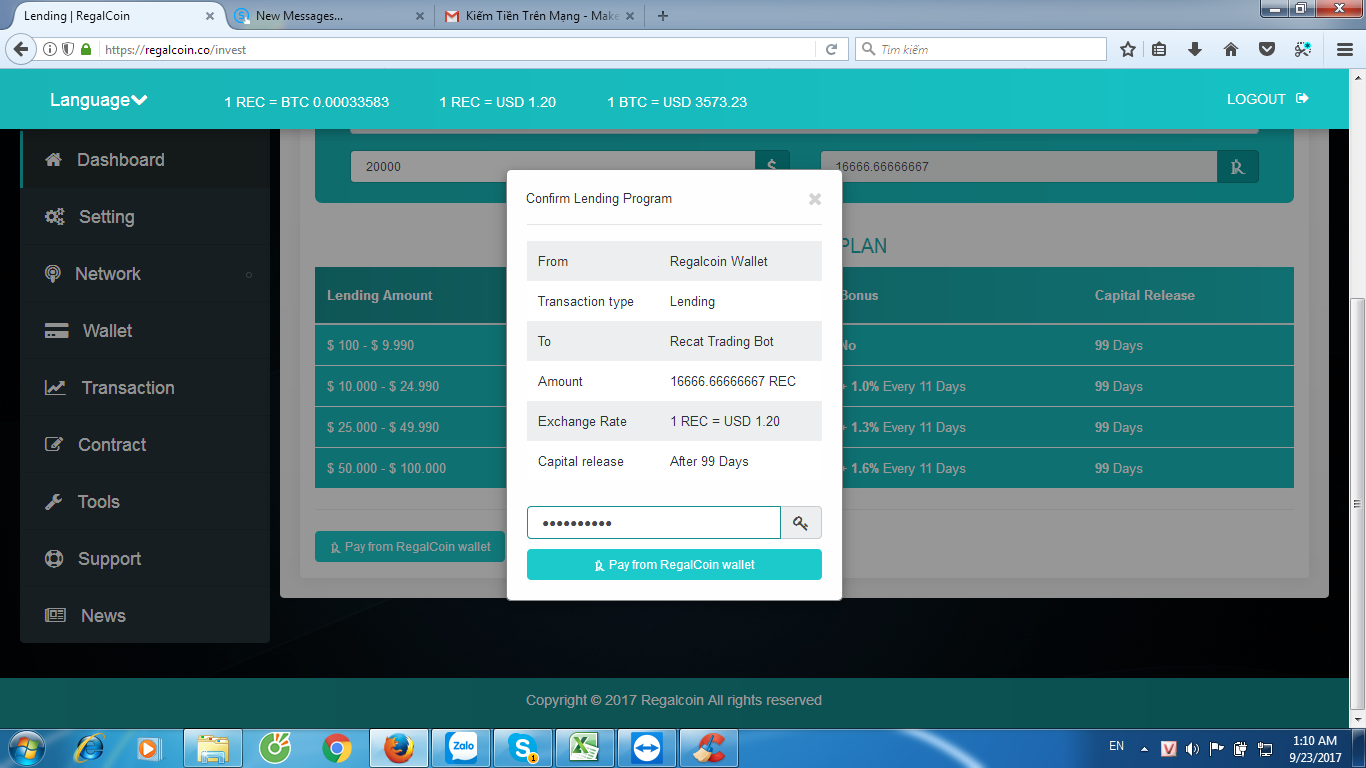The image size is (1366, 768).
Task: Open Zalo from the taskbar
Action: pos(462,747)
